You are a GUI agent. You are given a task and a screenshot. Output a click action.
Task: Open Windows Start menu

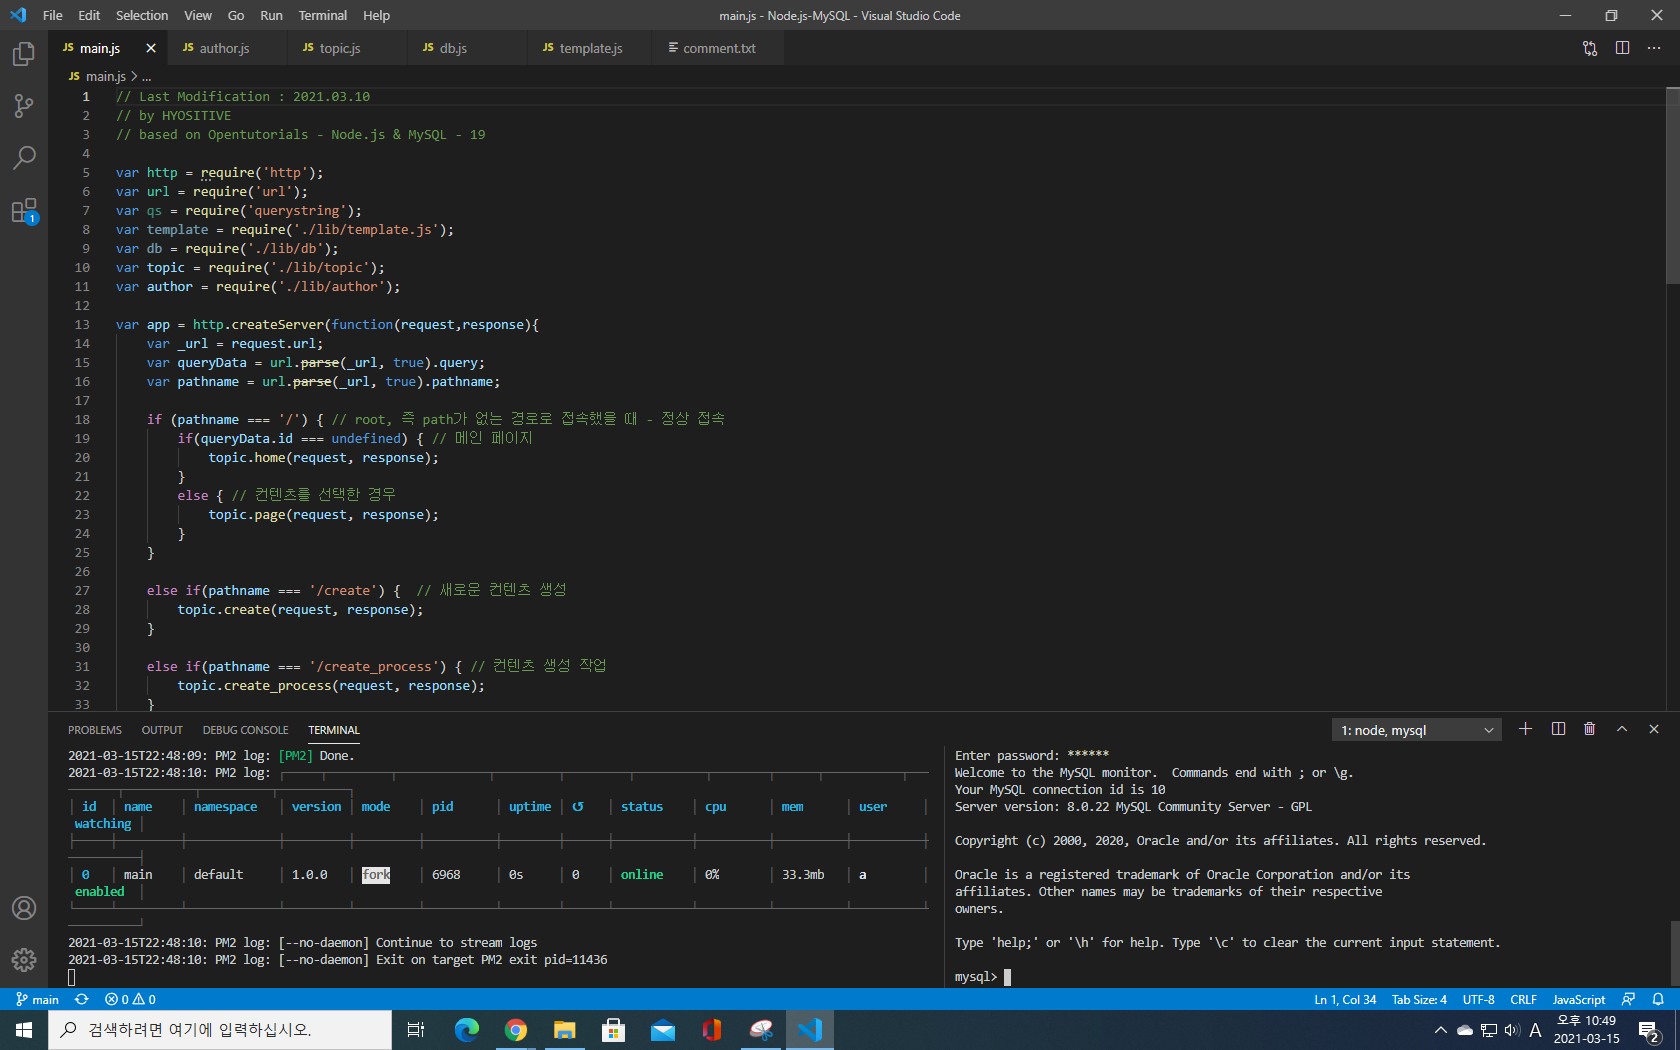24,1030
